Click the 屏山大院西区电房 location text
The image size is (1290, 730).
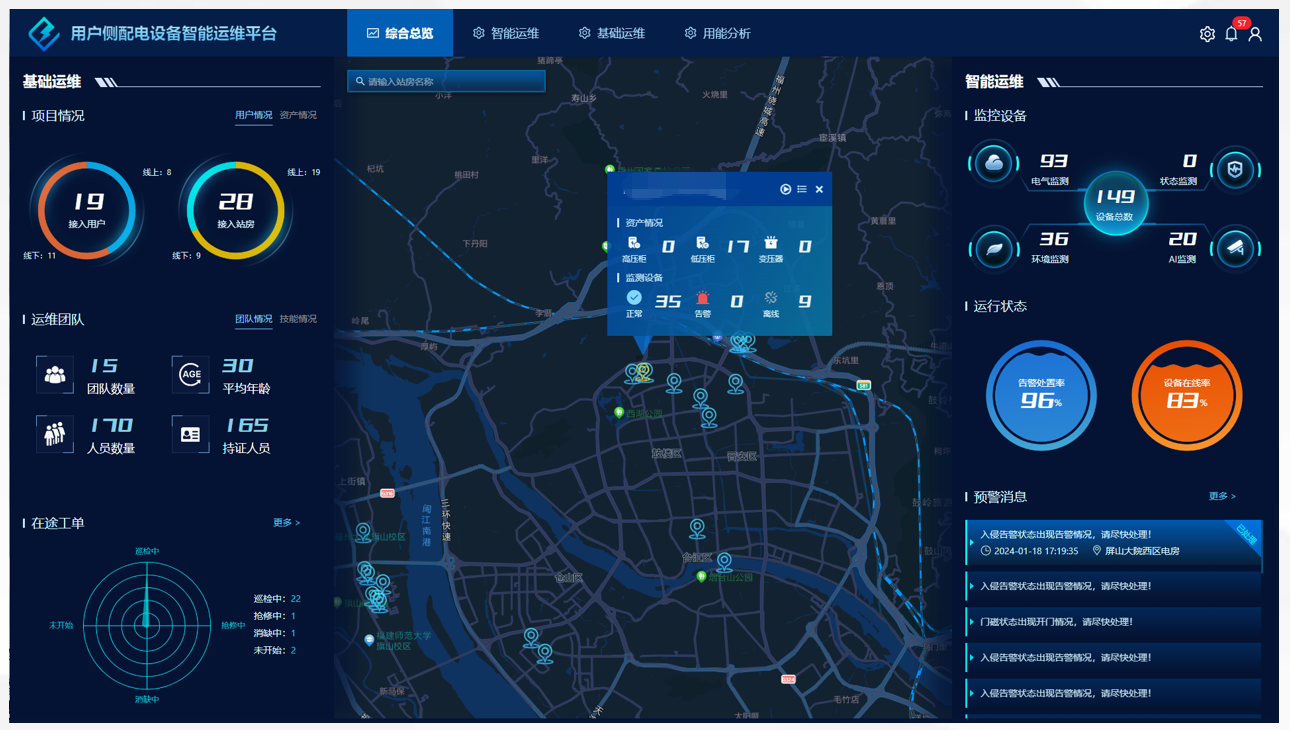1142,551
